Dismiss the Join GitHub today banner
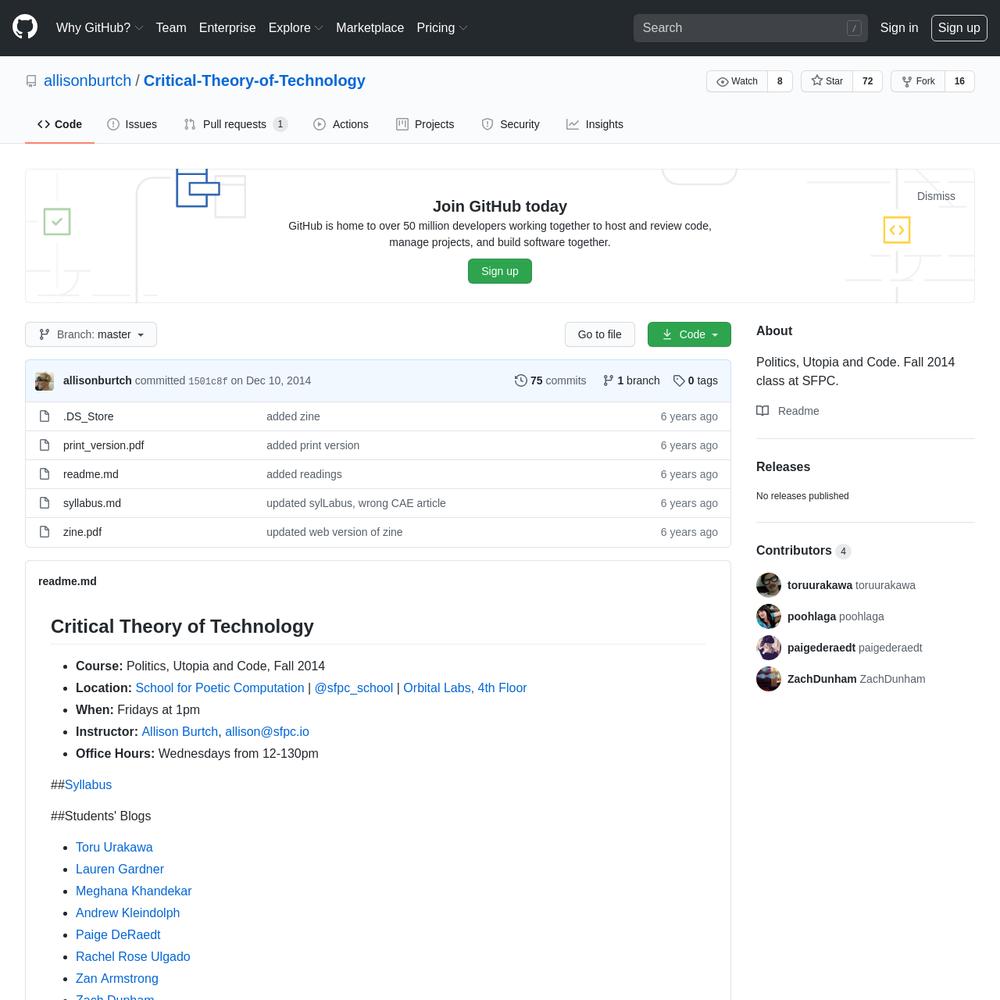Screen dimensions: 1000x1000 click(x=936, y=196)
